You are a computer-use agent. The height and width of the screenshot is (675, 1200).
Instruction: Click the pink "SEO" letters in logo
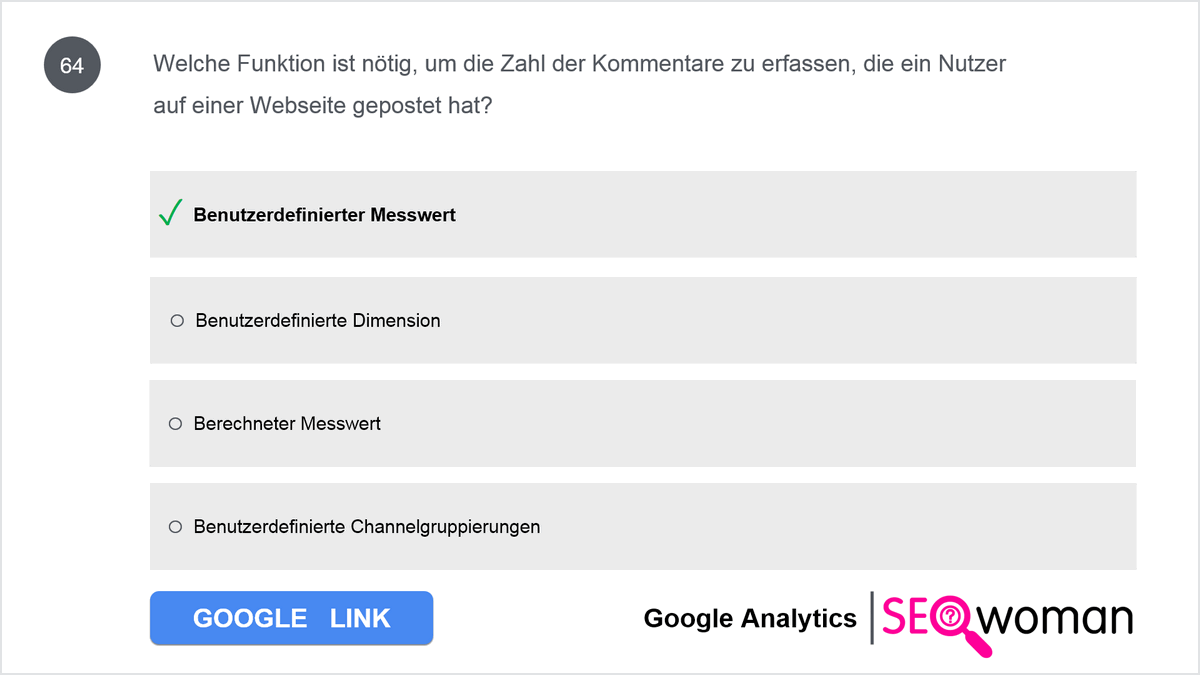[905, 617]
